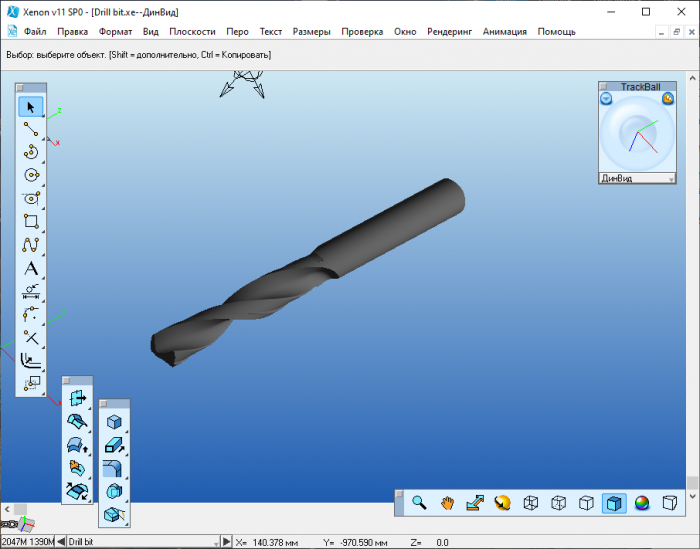
Task: Select the fillet edge 3D tool
Action: click(113, 468)
